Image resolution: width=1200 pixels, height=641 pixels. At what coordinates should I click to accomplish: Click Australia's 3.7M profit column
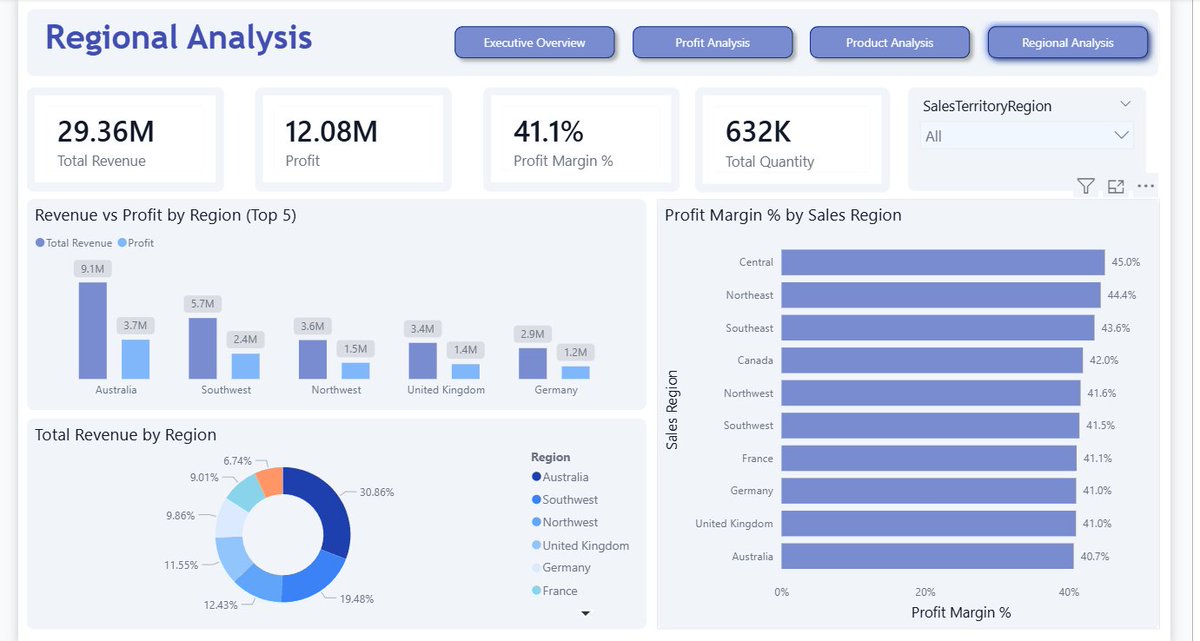135,359
